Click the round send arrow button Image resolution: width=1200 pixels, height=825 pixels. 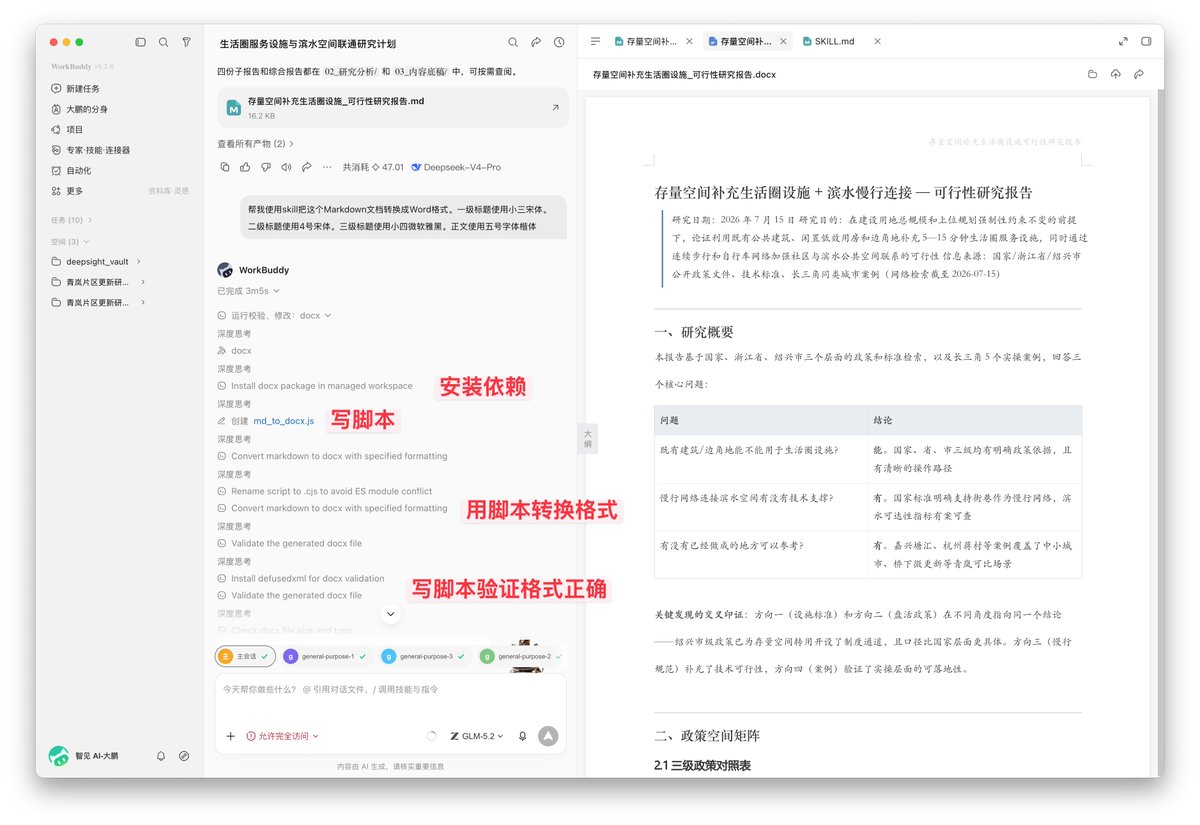coord(548,736)
